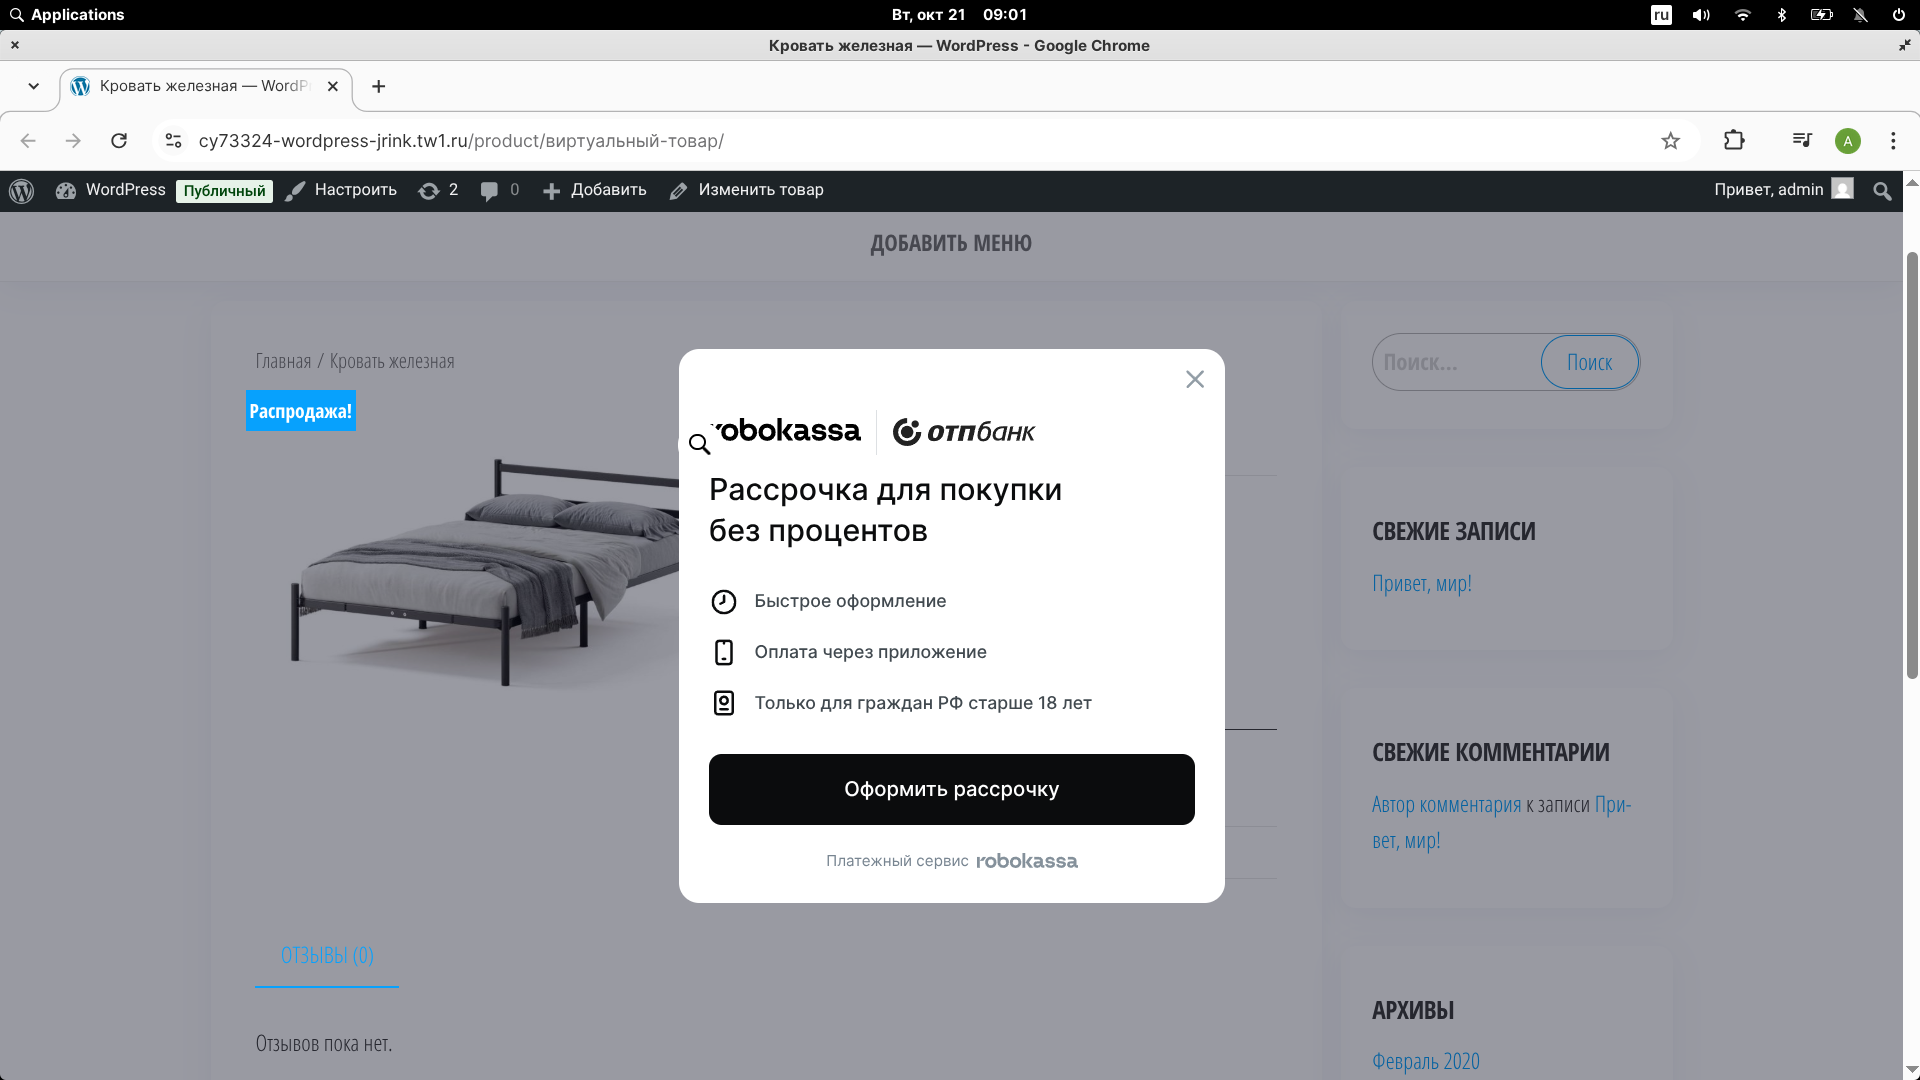
Task: Click the plus icon next to Добавить
Action: [x=552, y=190]
